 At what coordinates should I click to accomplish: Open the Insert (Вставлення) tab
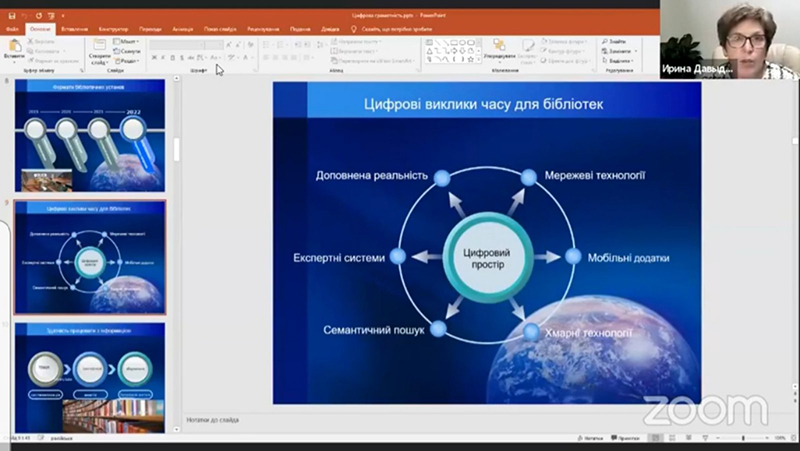tap(74, 29)
